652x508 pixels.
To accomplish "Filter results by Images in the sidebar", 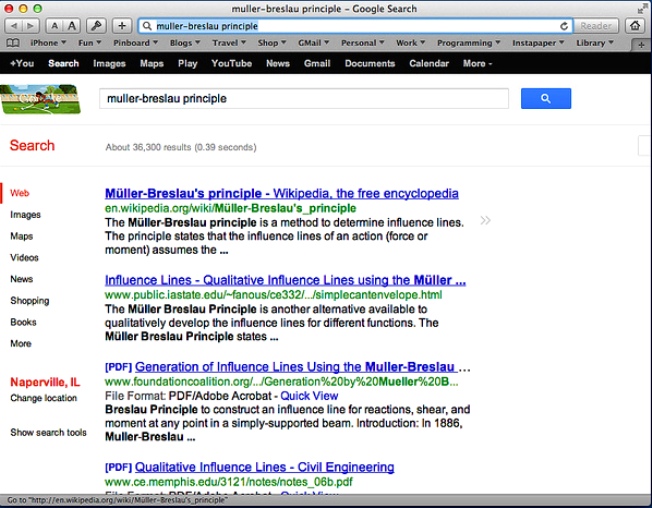I will click(25, 215).
